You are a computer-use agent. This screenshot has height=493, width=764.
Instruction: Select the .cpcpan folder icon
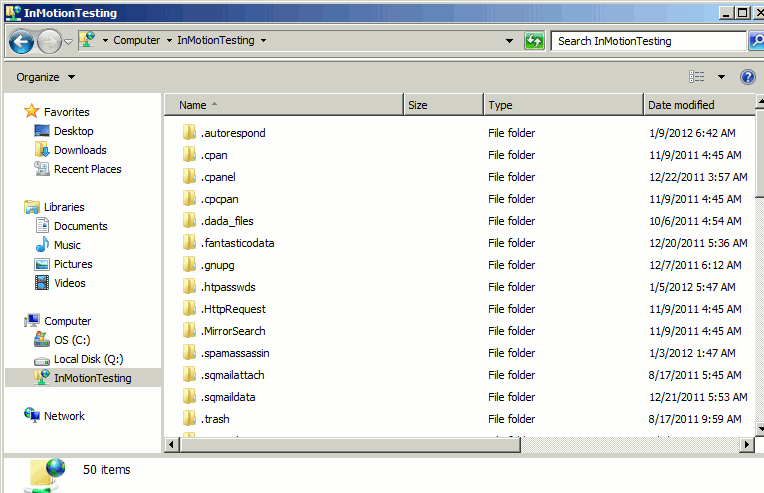click(190, 198)
